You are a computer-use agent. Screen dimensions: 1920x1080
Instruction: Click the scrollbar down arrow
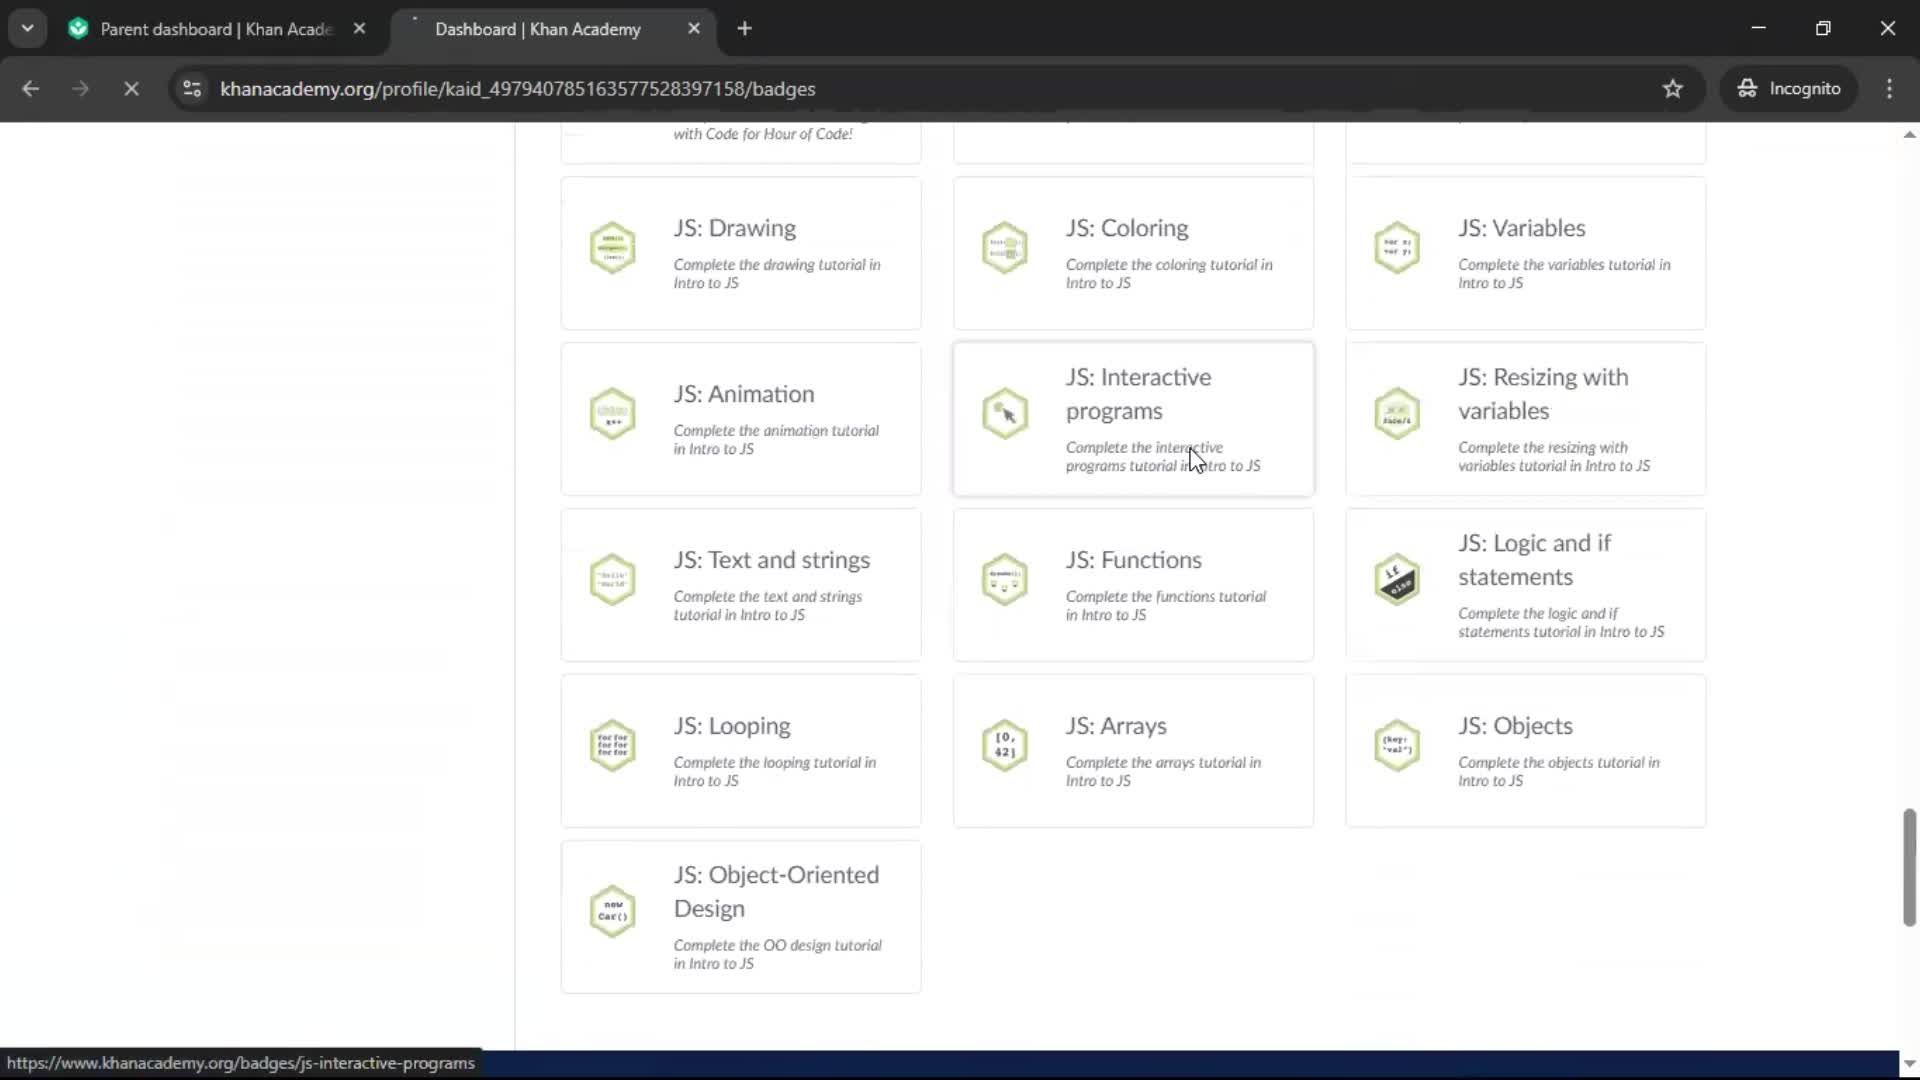(x=1909, y=1064)
